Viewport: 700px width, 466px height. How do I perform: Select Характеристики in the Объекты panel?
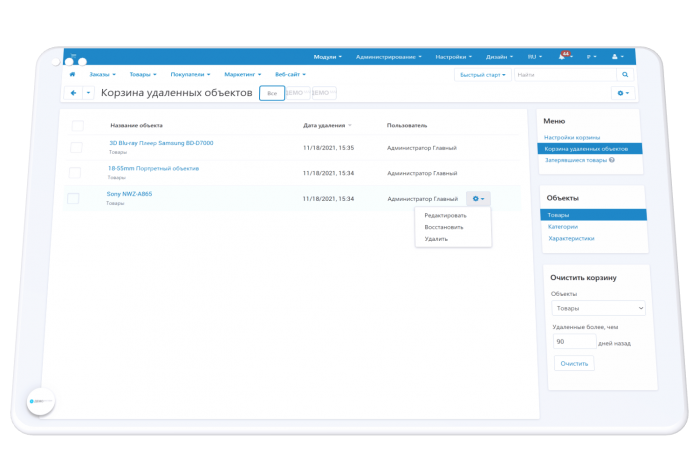571,238
